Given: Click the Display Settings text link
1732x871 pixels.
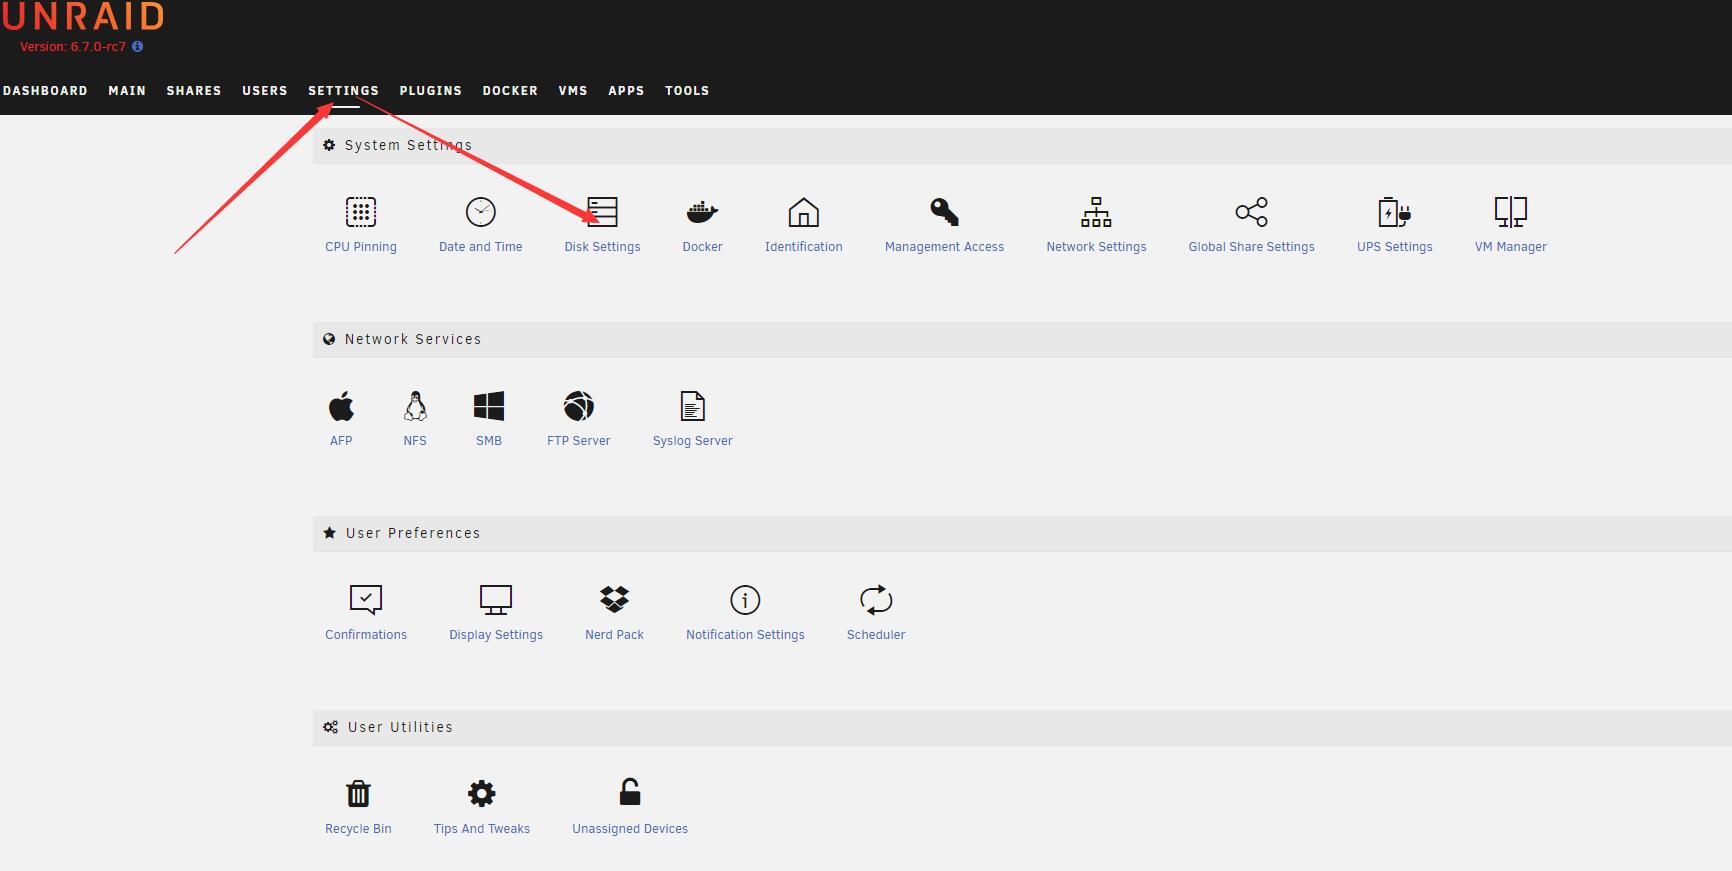Looking at the screenshot, I should (x=496, y=635).
